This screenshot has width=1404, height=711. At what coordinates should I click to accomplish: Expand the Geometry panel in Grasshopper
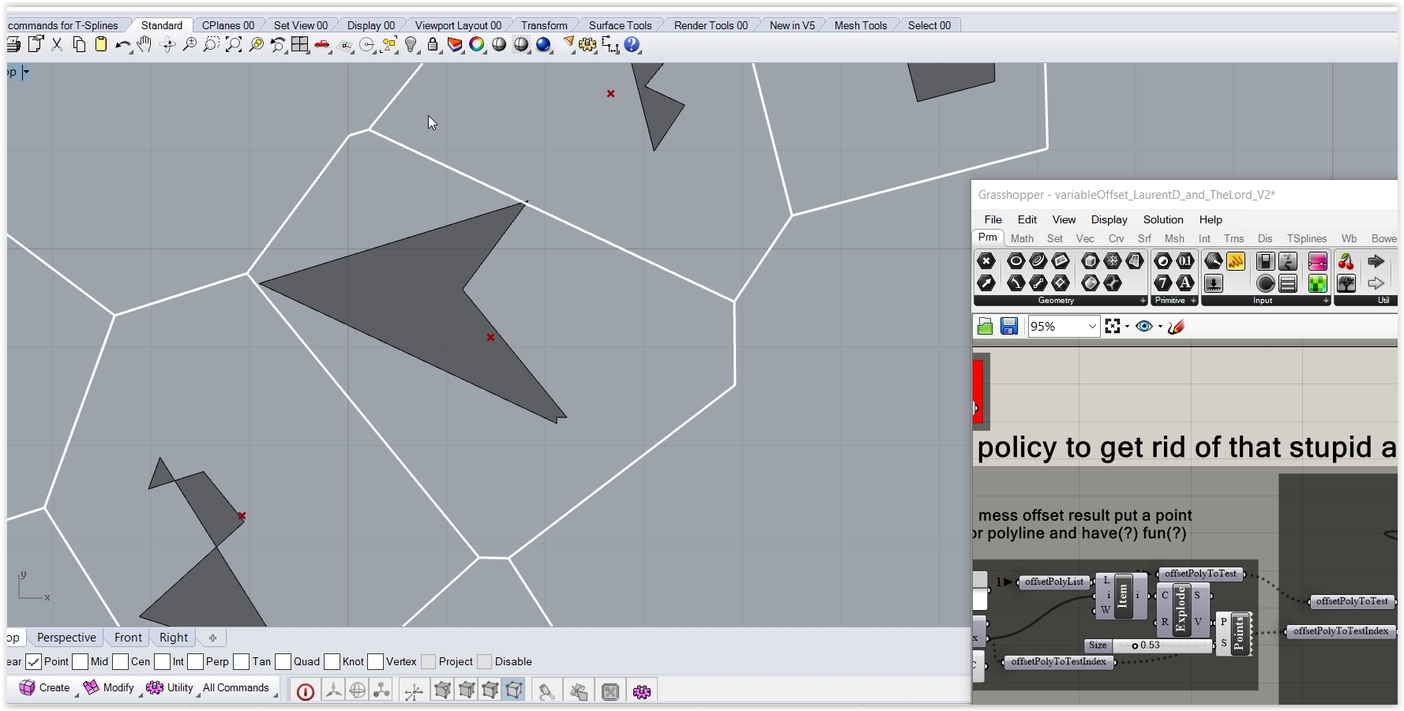tap(1142, 300)
